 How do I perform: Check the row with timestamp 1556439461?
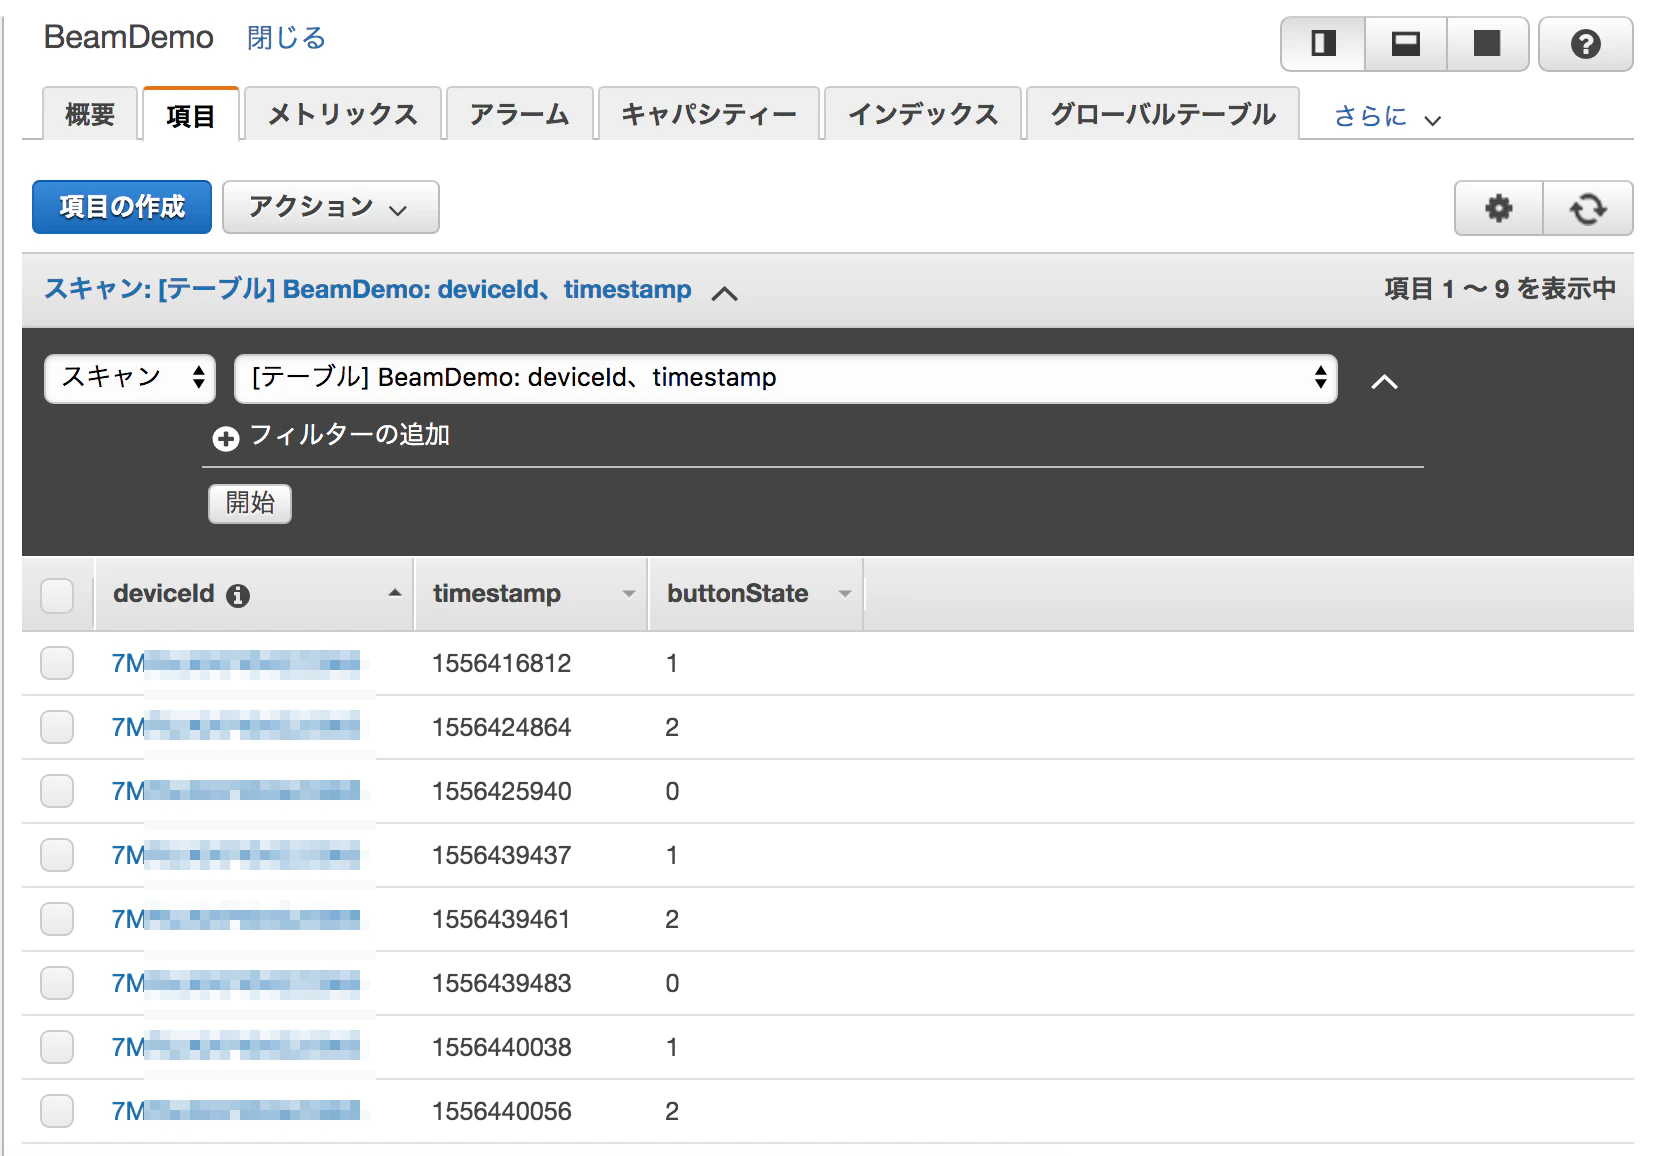click(57, 919)
